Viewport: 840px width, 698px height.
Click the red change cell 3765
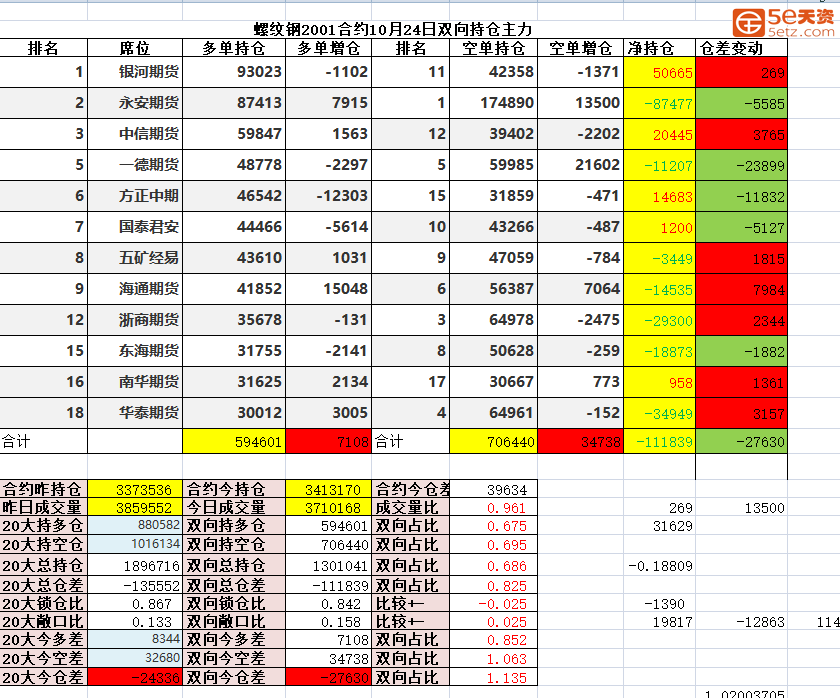pyautogui.click(x=741, y=134)
